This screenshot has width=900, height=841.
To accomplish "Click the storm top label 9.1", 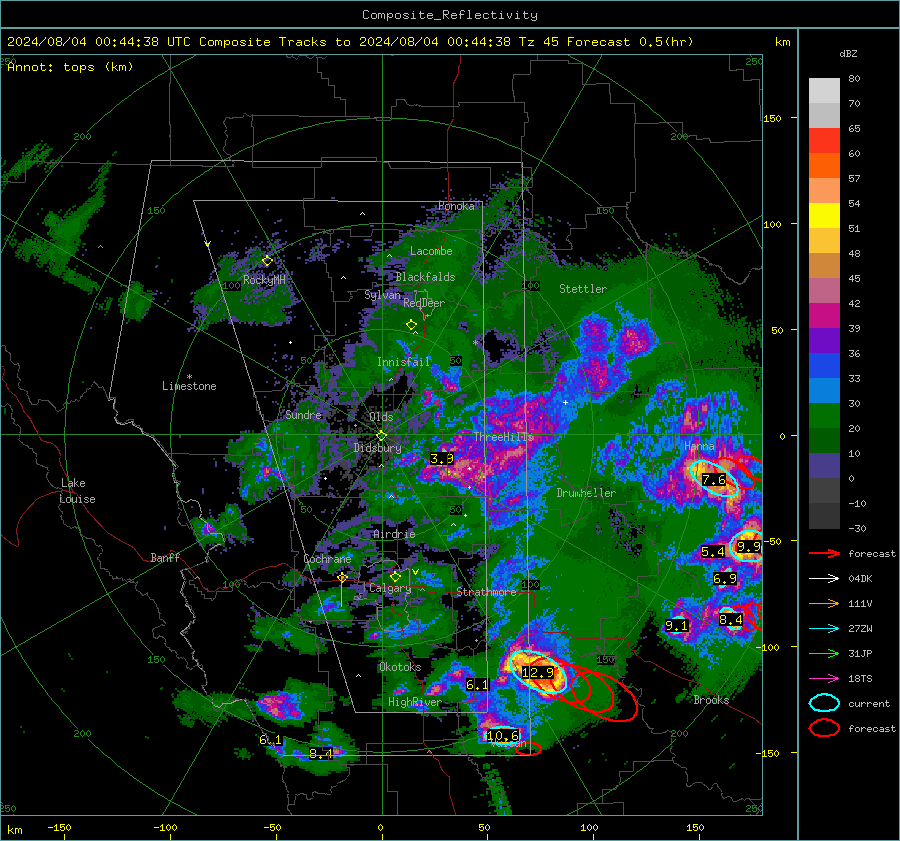I will coord(676,626).
